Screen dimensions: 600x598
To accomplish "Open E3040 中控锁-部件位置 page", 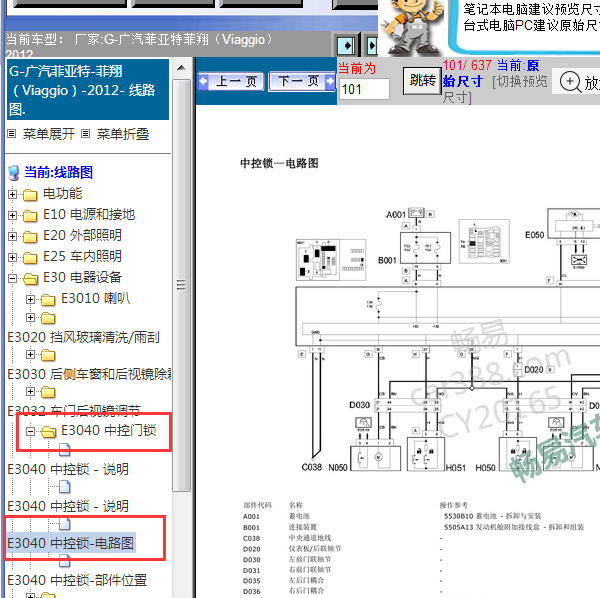I will [x=77, y=580].
